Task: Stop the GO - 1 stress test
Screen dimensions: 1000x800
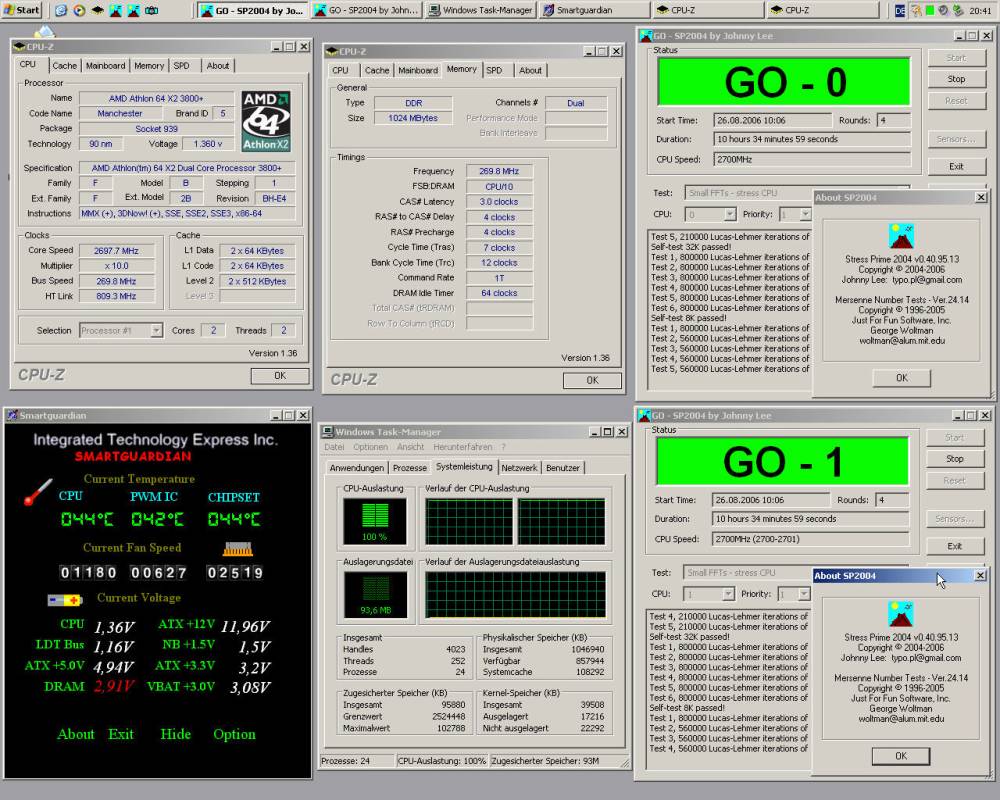Action: 955,459
